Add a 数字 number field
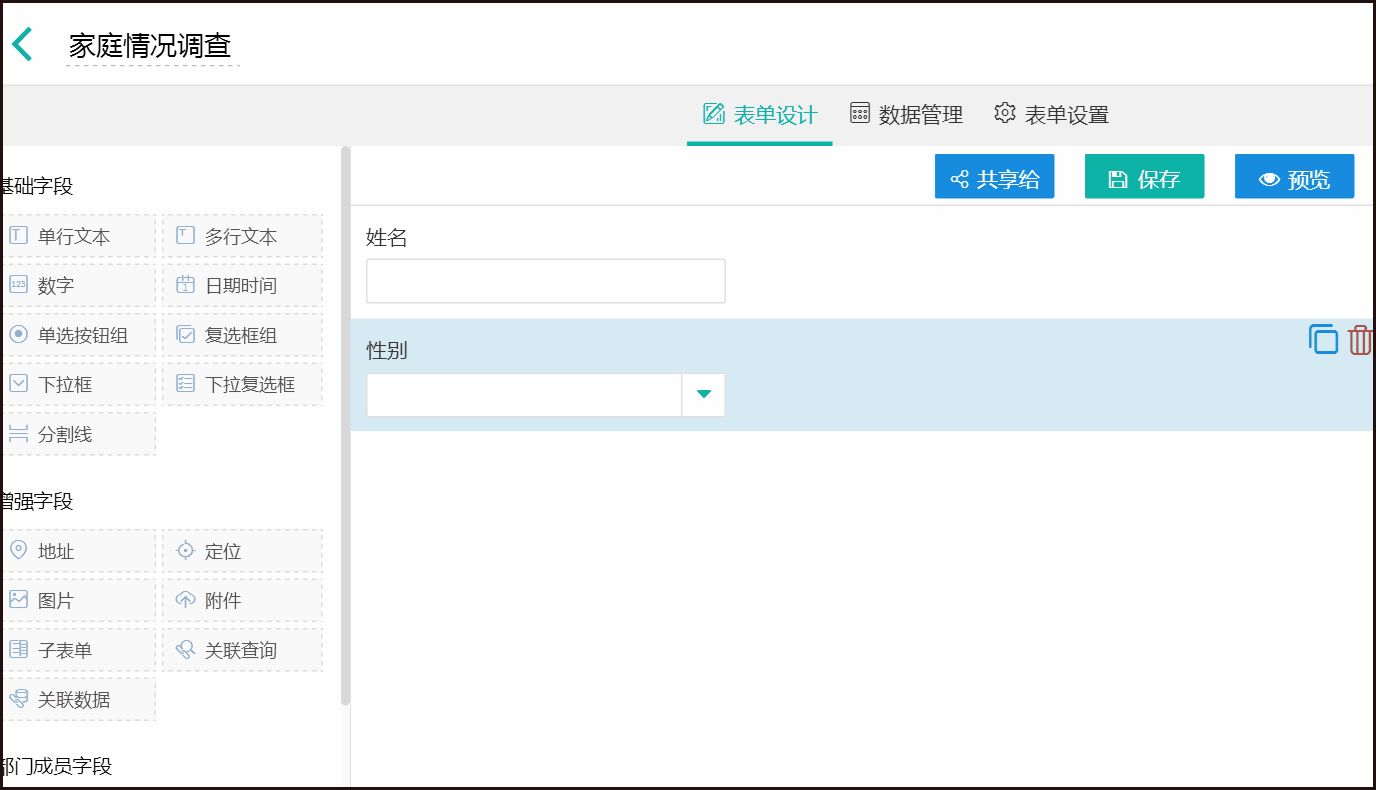This screenshot has height=790, width=1376. point(78,285)
